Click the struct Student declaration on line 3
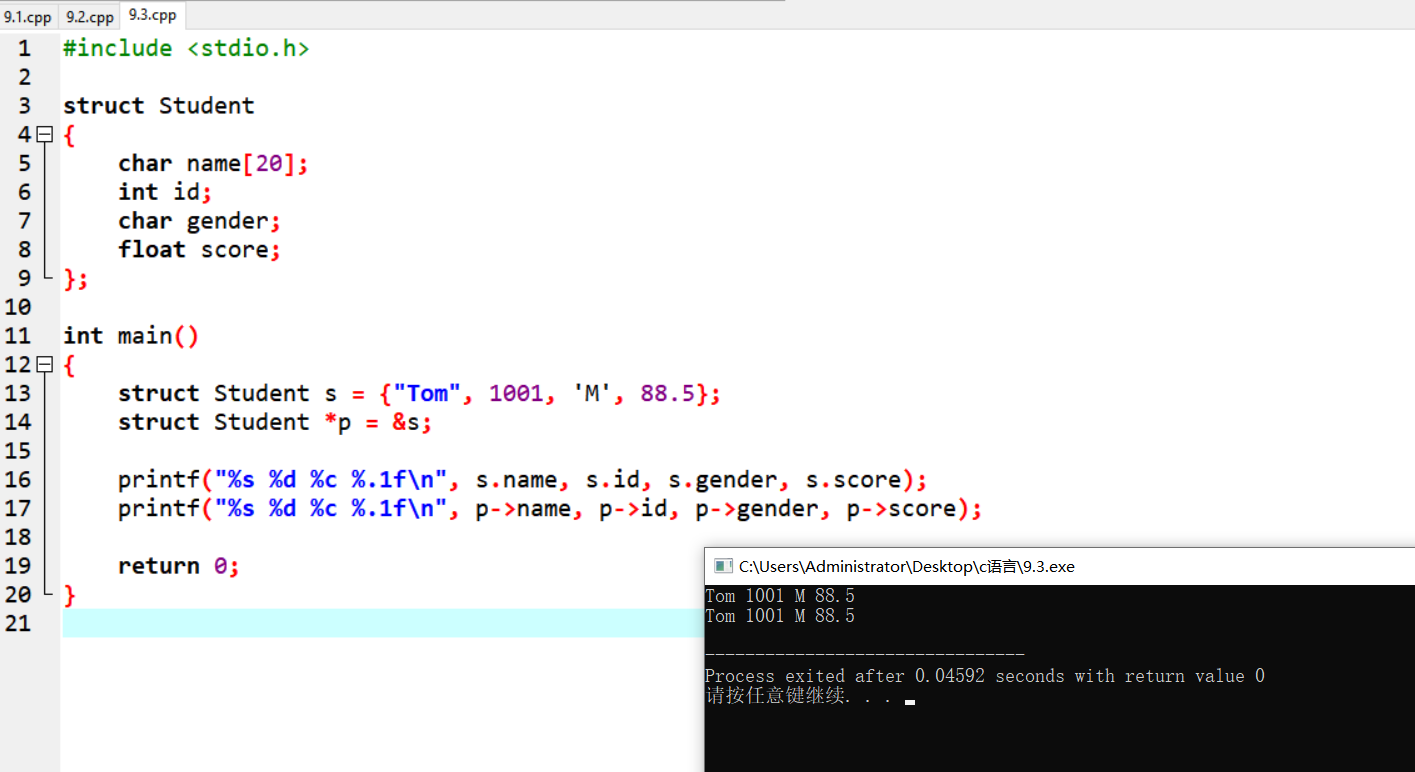This screenshot has width=1415, height=772. tap(159, 105)
